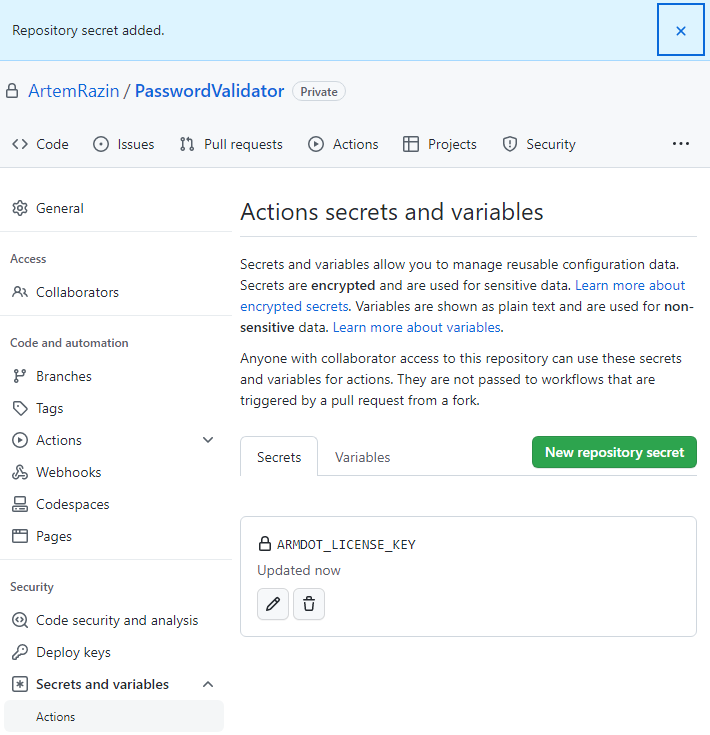Click New repository secret button

614,452
